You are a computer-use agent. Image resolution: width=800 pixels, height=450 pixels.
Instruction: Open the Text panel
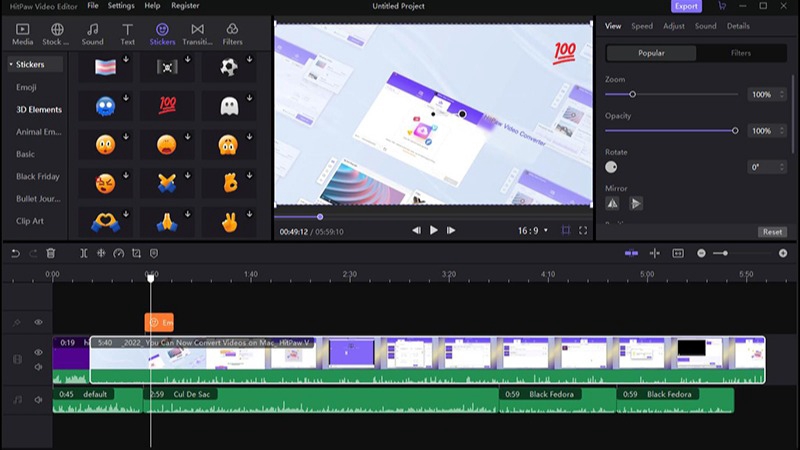pyautogui.click(x=128, y=34)
